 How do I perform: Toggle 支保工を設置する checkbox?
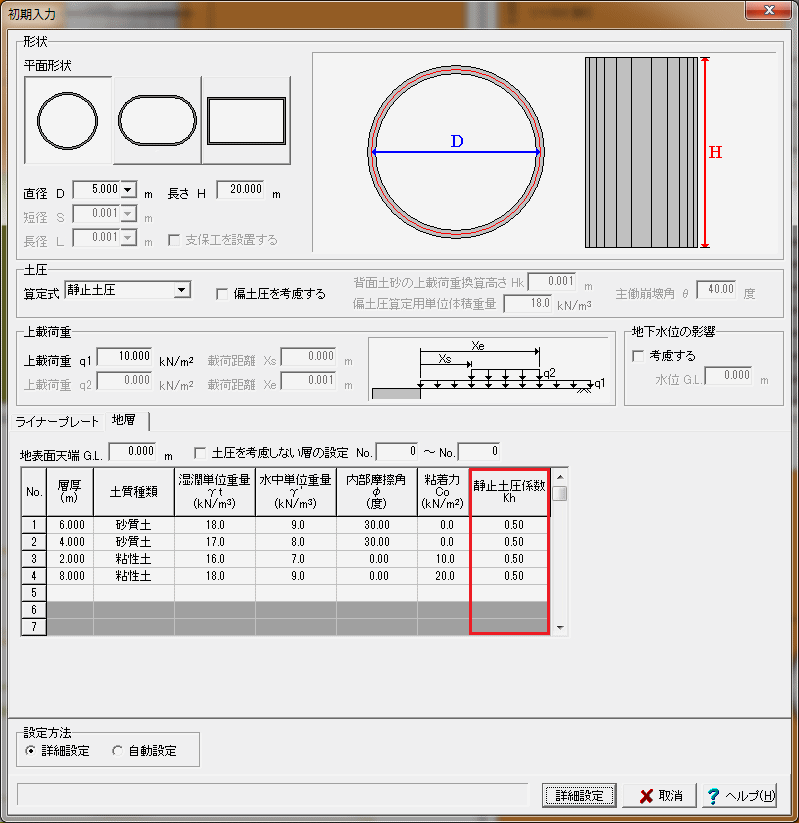click(x=174, y=240)
